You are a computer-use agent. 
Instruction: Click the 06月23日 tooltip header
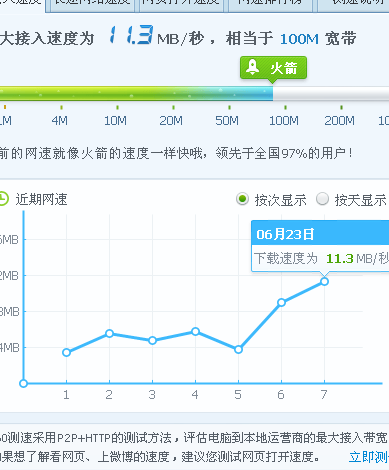pyautogui.click(x=320, y=233)
